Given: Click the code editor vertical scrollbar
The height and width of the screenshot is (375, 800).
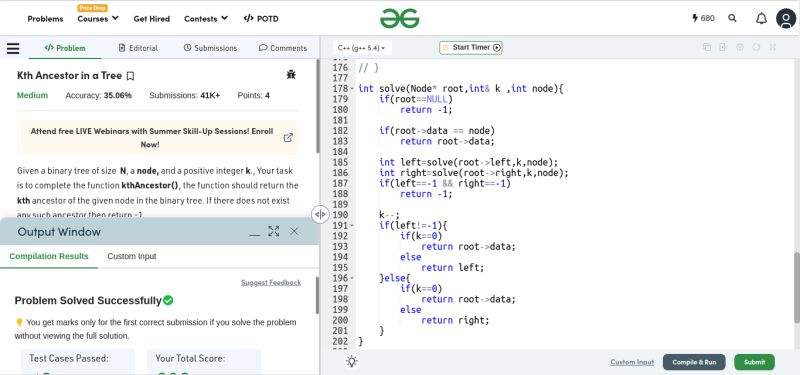Looking at the screenshot, I should (796, 287).
